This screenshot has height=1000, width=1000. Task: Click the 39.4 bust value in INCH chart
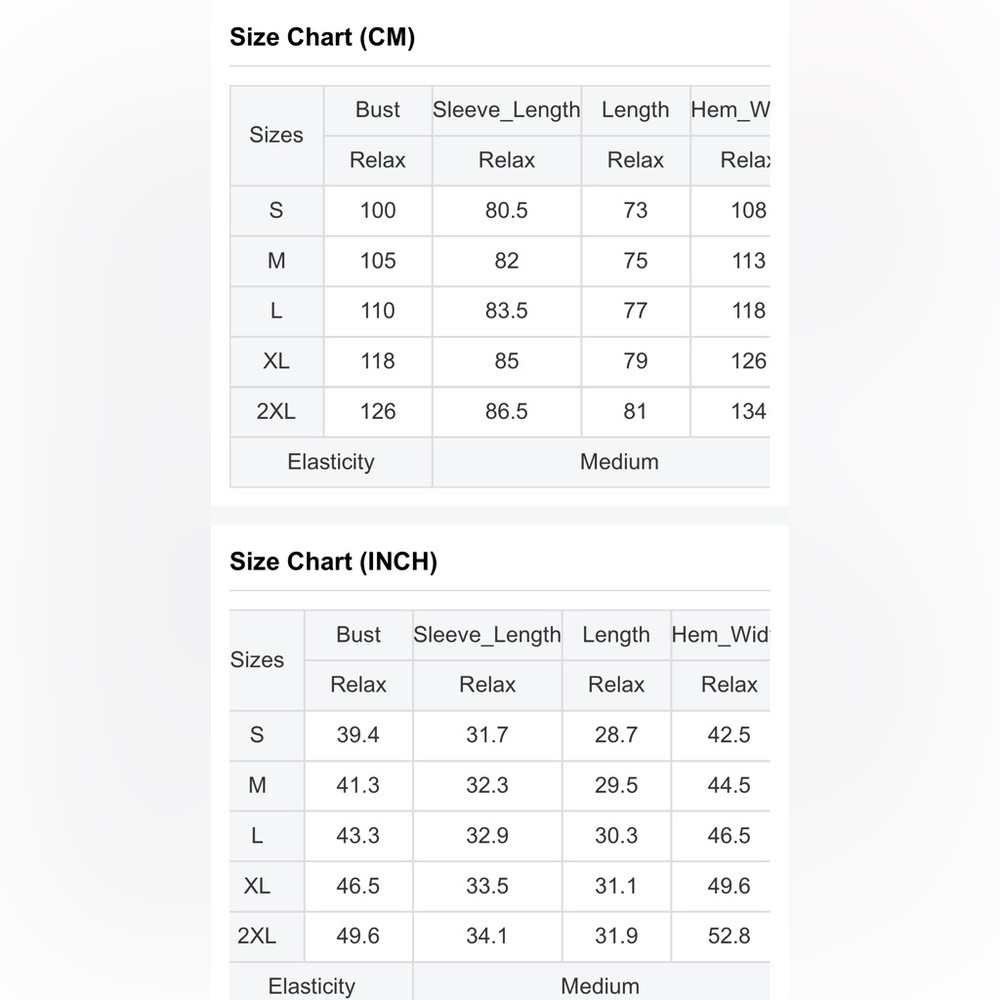[x=358, y=735]
